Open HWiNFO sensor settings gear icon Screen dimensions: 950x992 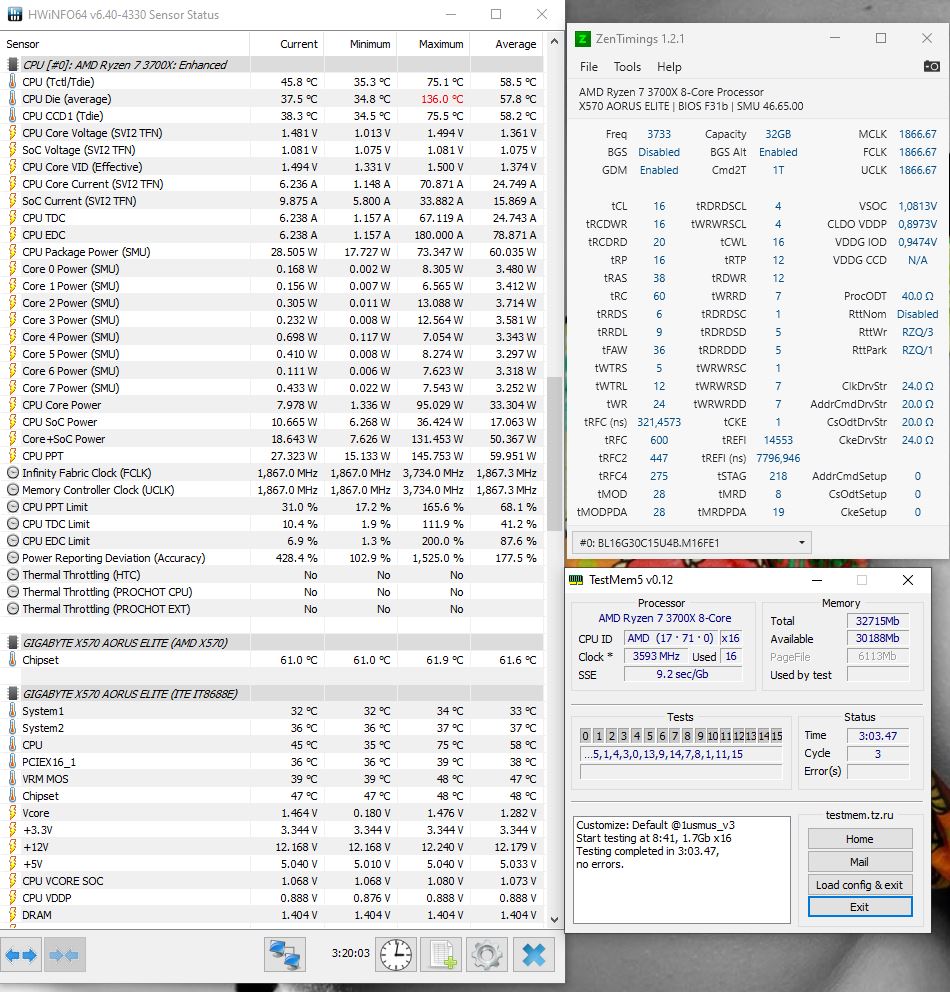[486, 955]
